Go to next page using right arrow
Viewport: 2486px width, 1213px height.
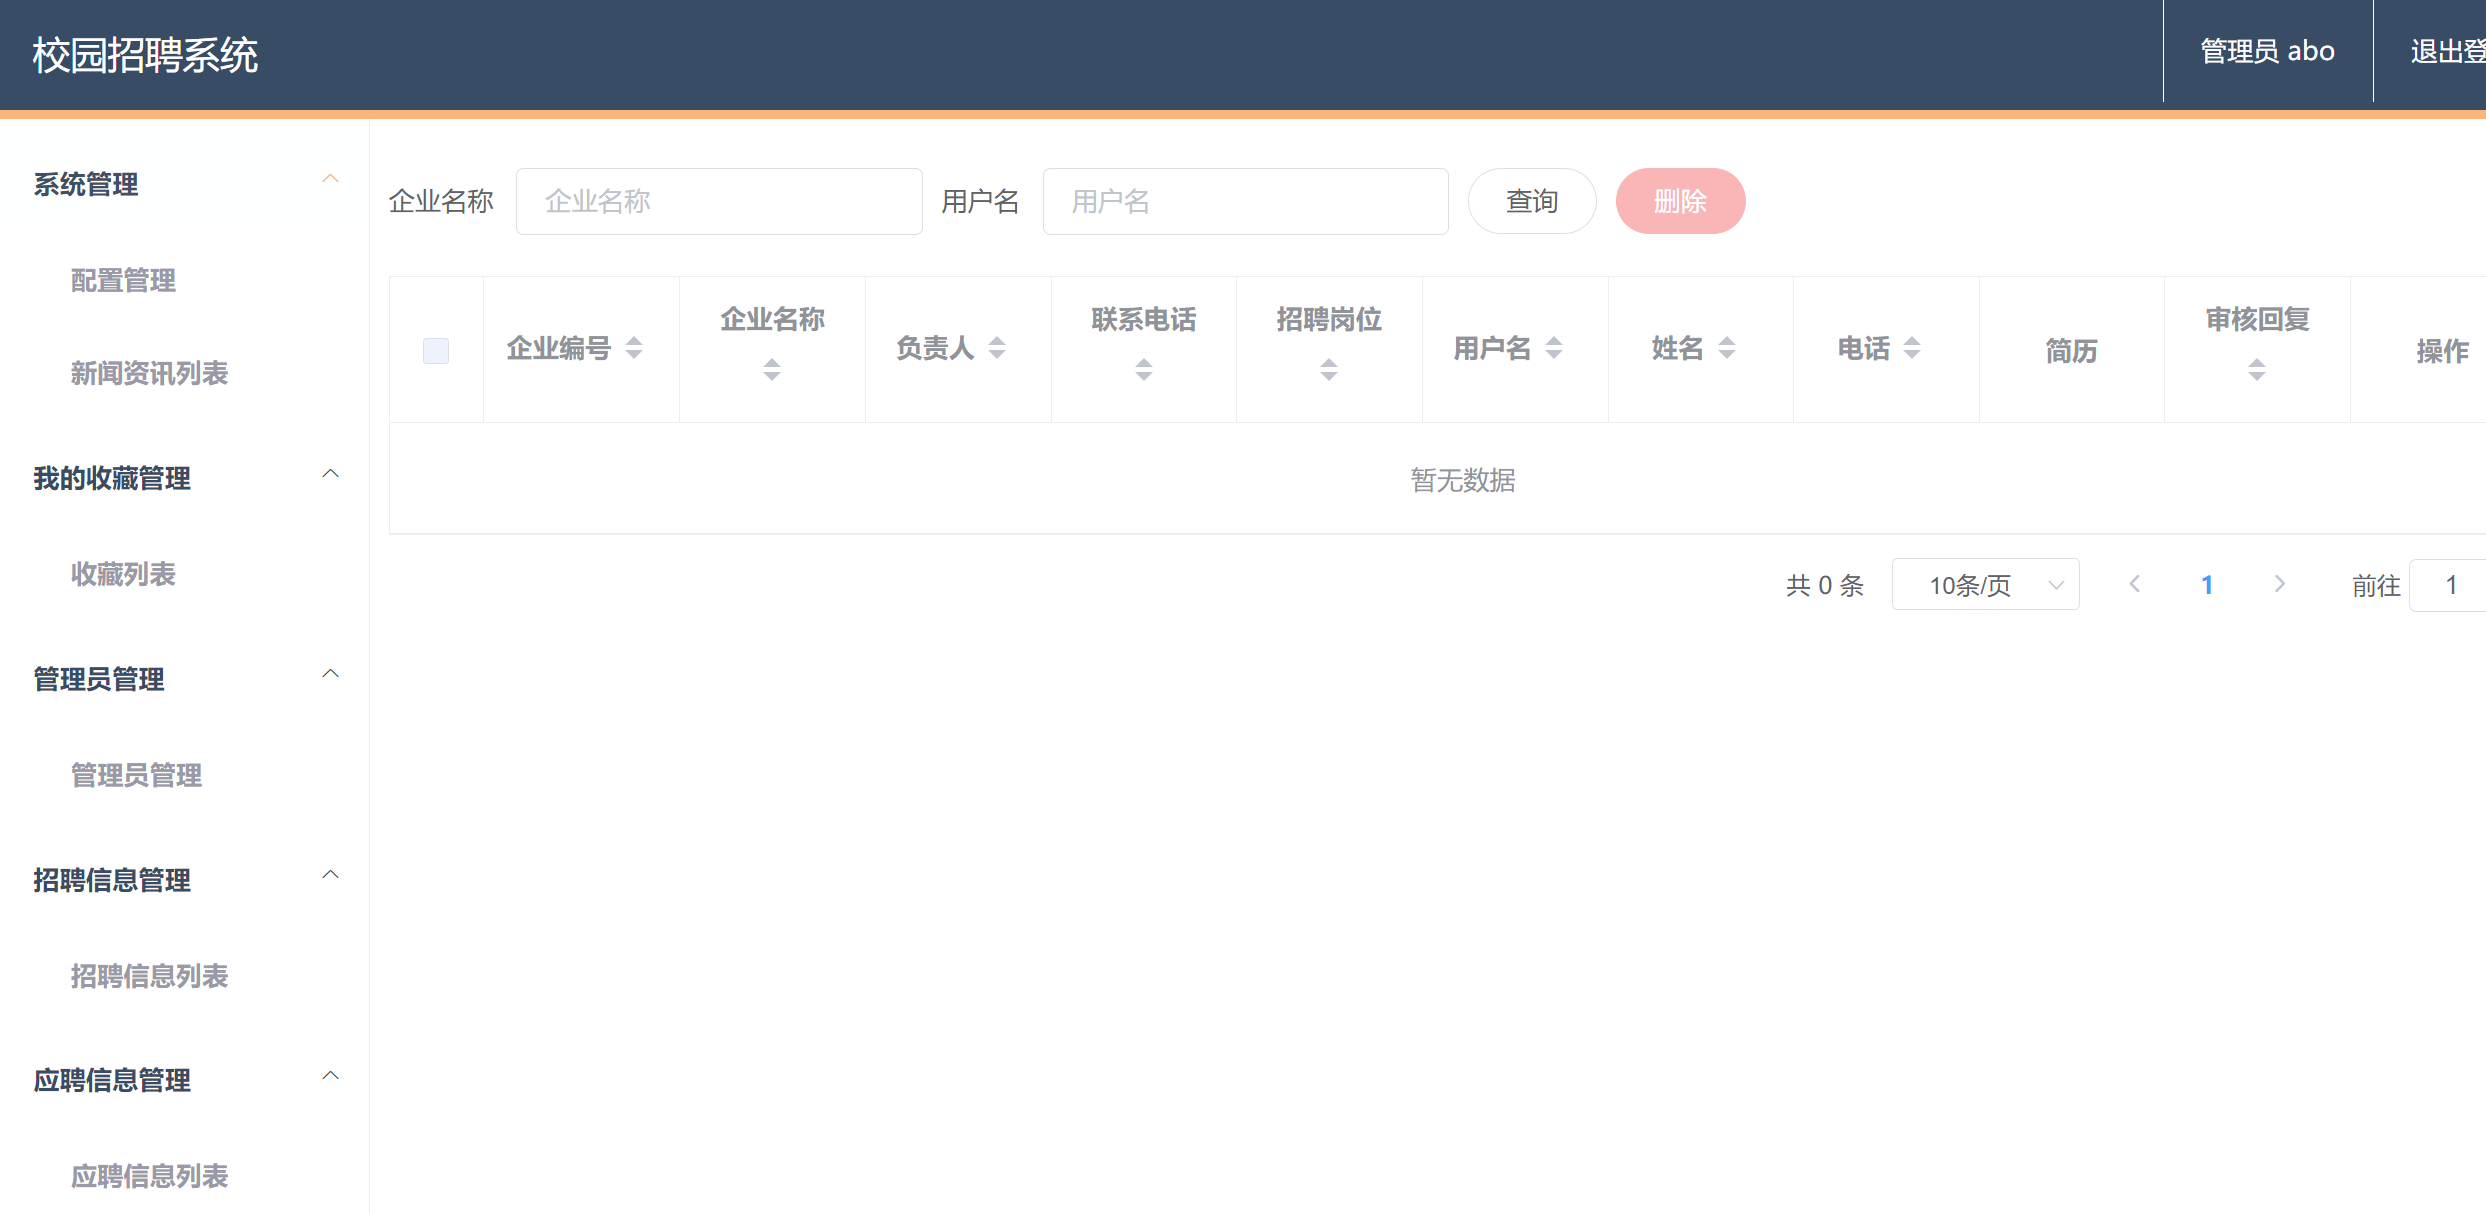click(x=2280, y=583)
